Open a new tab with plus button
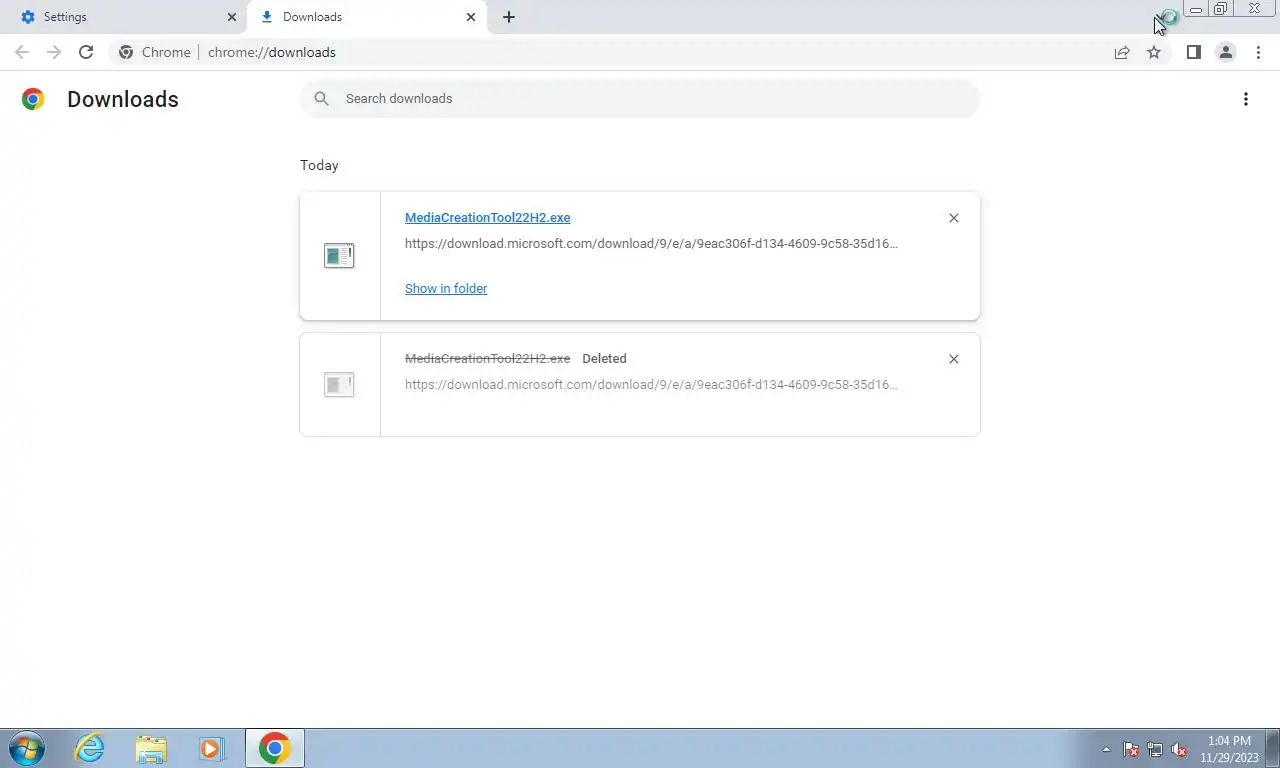This screenshot has height=768, width=1280. coord(508,17)
